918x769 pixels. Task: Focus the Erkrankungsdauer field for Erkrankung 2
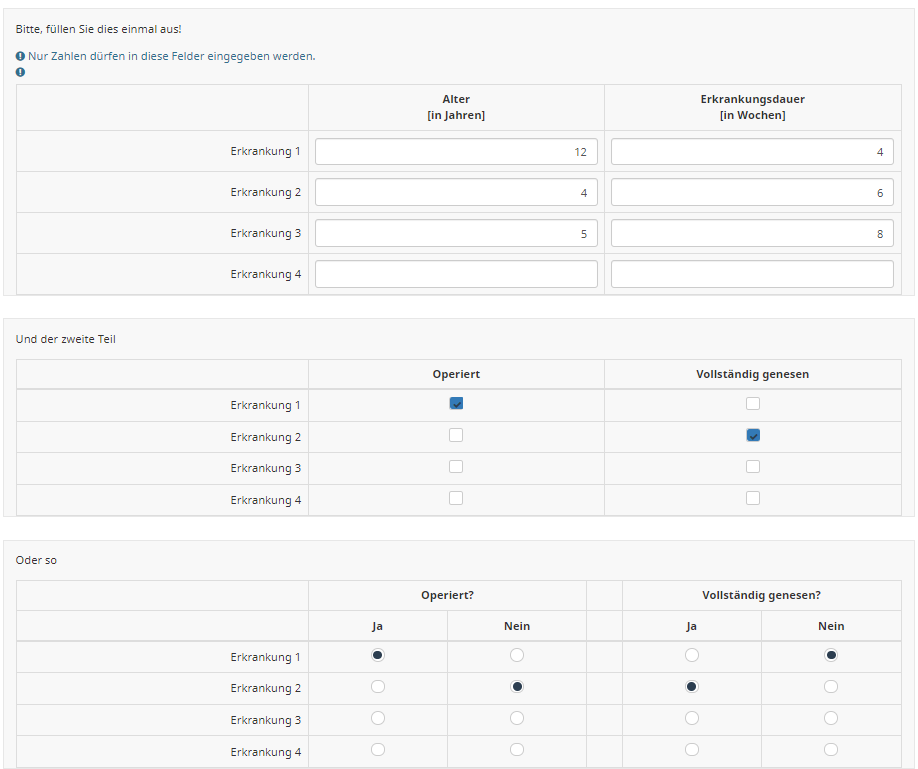752,193
